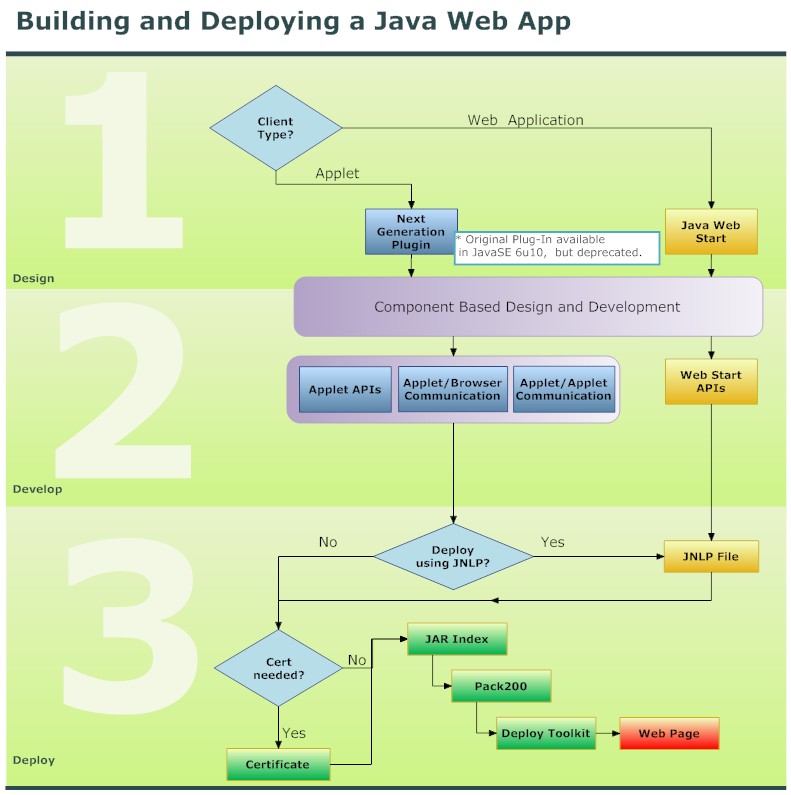Click the Web Start APIs box

[711, 381]
